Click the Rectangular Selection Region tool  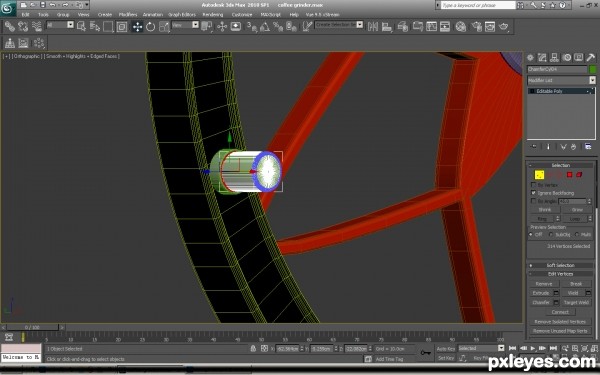(108, 26)
